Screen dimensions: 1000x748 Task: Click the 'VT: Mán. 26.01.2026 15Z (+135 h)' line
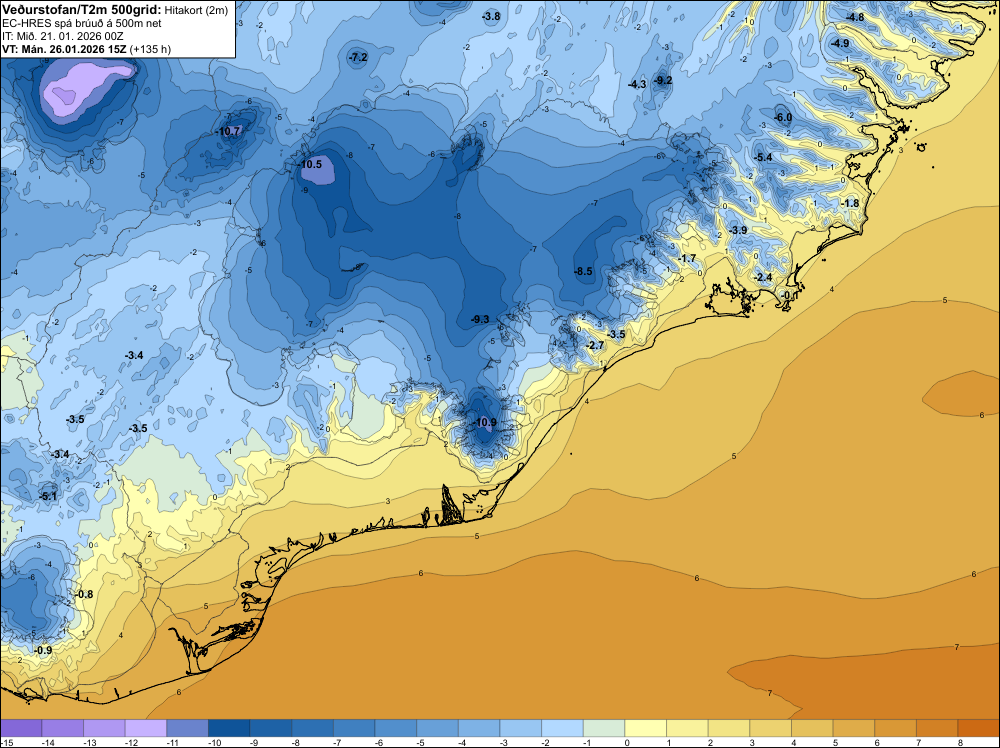click(86, 49)
